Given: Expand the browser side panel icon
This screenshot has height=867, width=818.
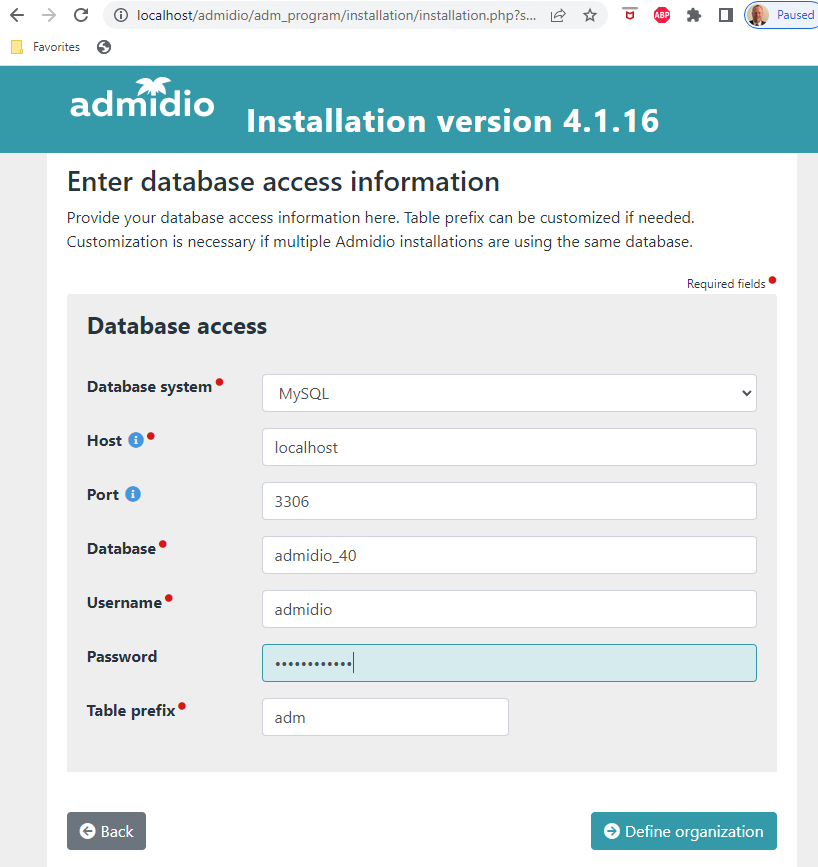Looking at the screenshot, I should (x=727, y=14).
